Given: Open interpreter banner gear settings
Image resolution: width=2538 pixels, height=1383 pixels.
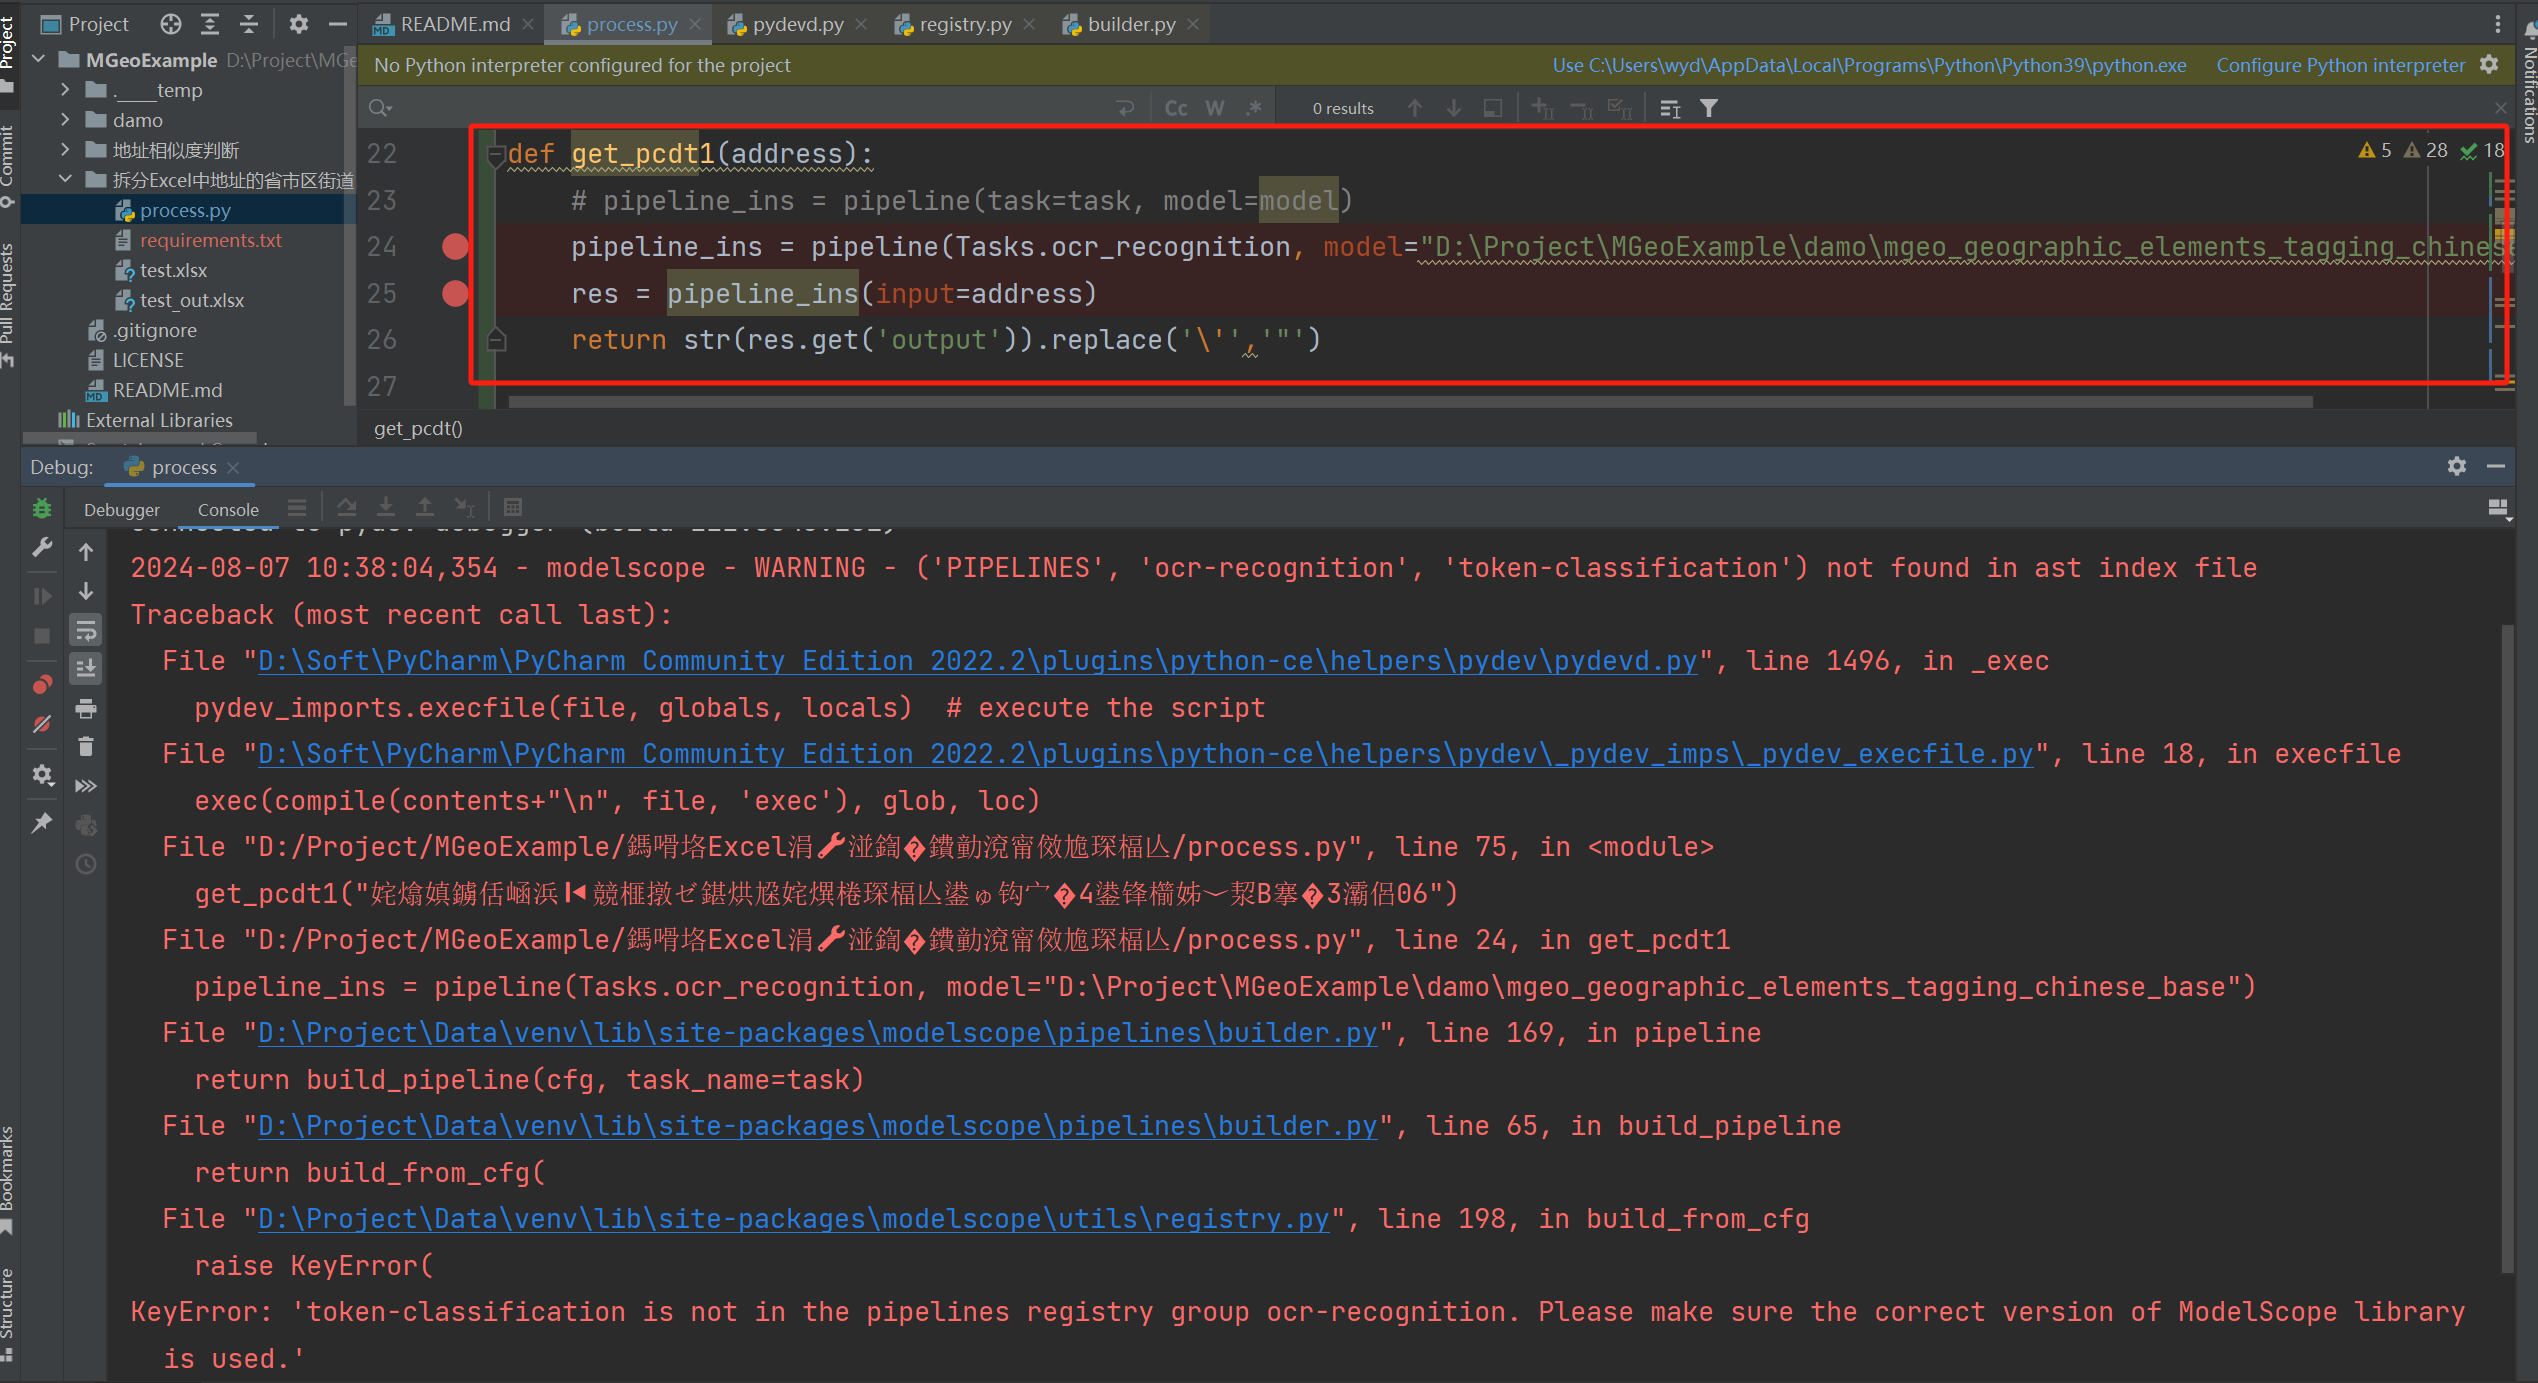Looking at the screenshot, I should [2489, 65].
